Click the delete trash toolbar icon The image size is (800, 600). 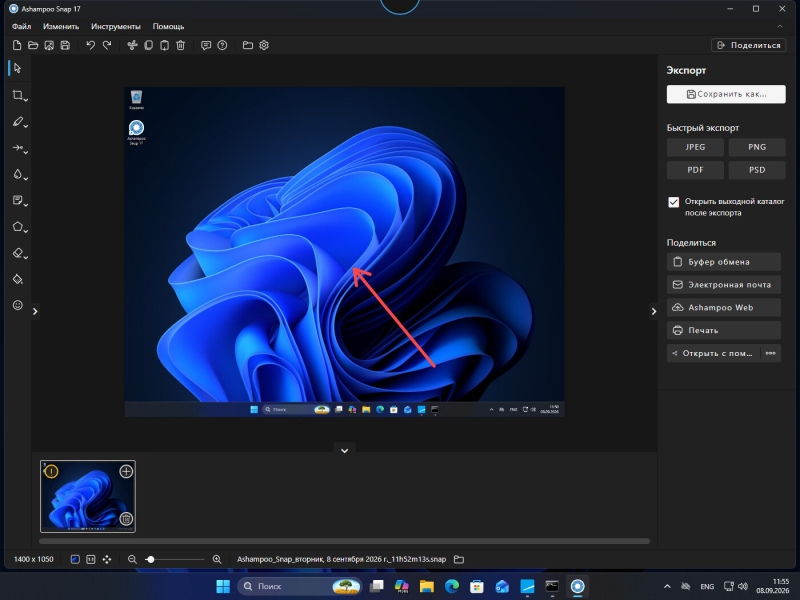pyautogui.click(x=181, y=45)
